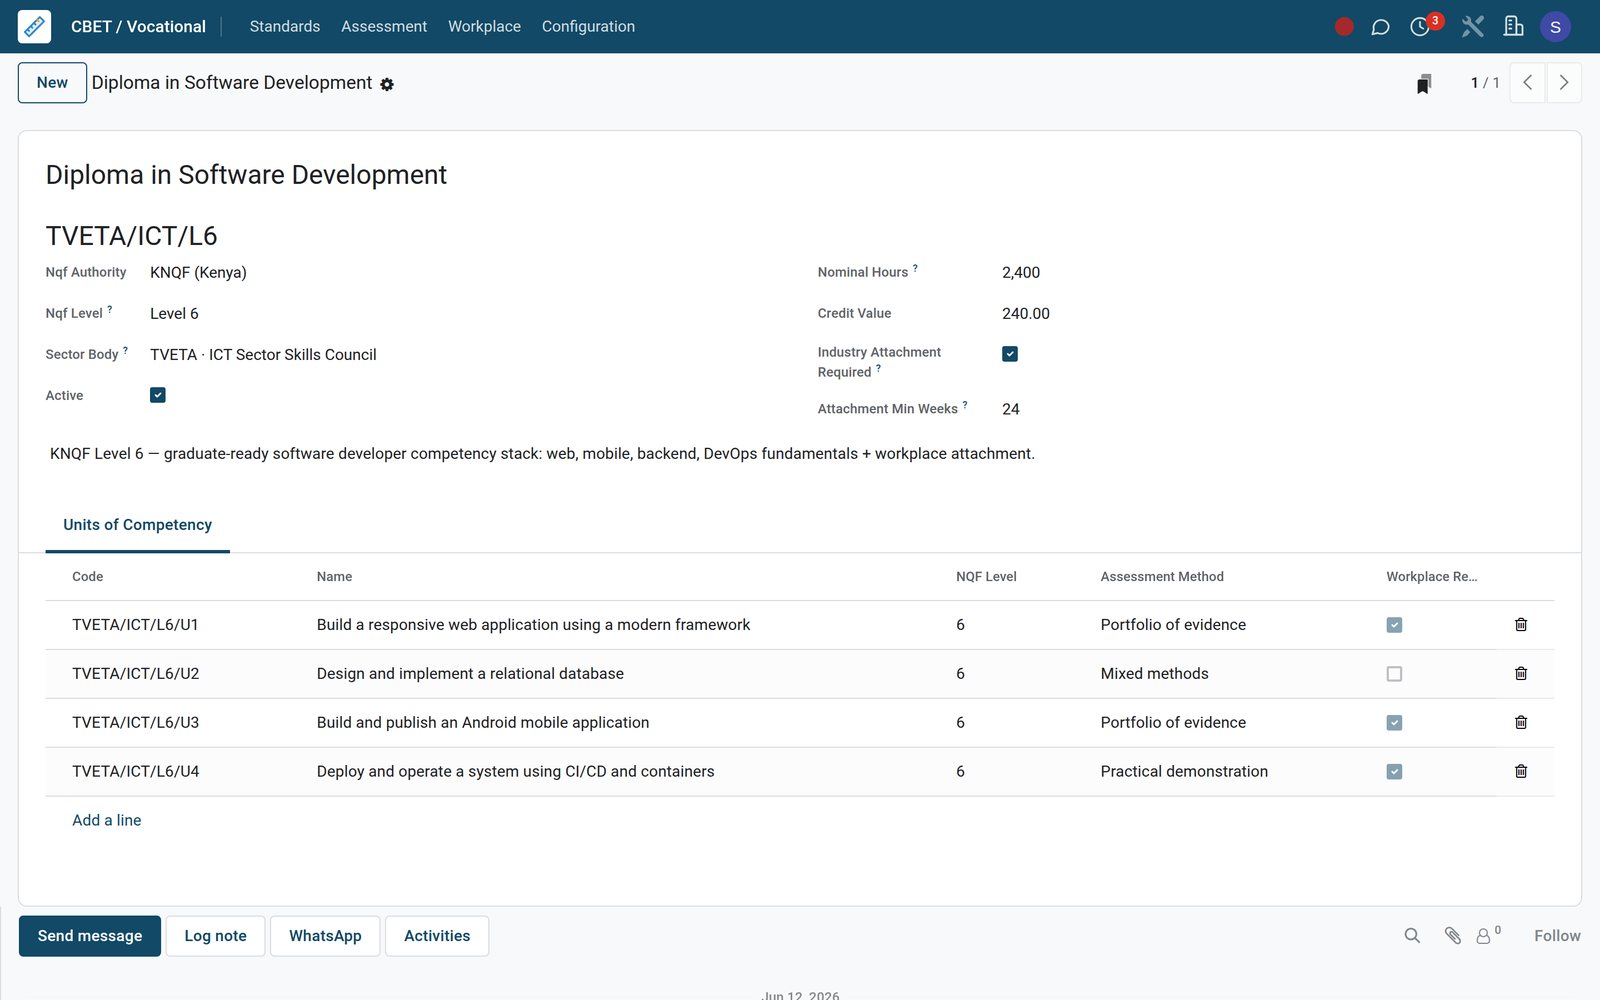Image resolution: width=1600 pixels, height=1000 pixels.
Task: Click the red recording status dot
Action: click(1344, 27)
